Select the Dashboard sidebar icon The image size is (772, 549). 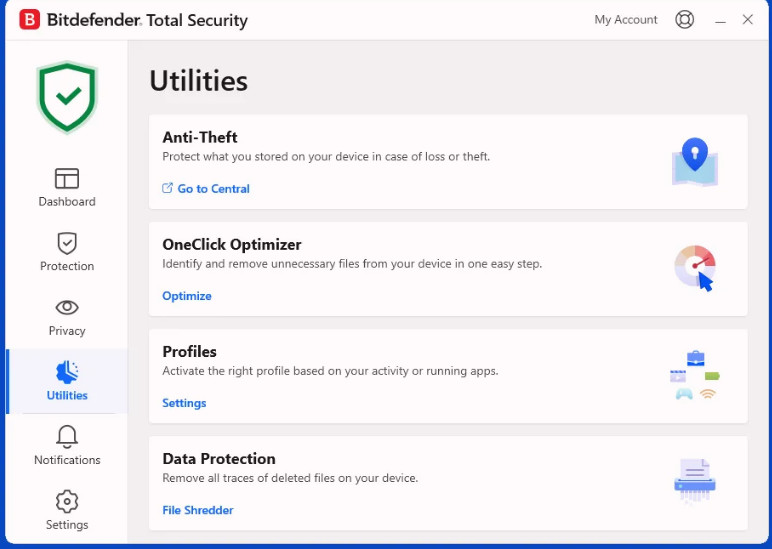point(67,178)
